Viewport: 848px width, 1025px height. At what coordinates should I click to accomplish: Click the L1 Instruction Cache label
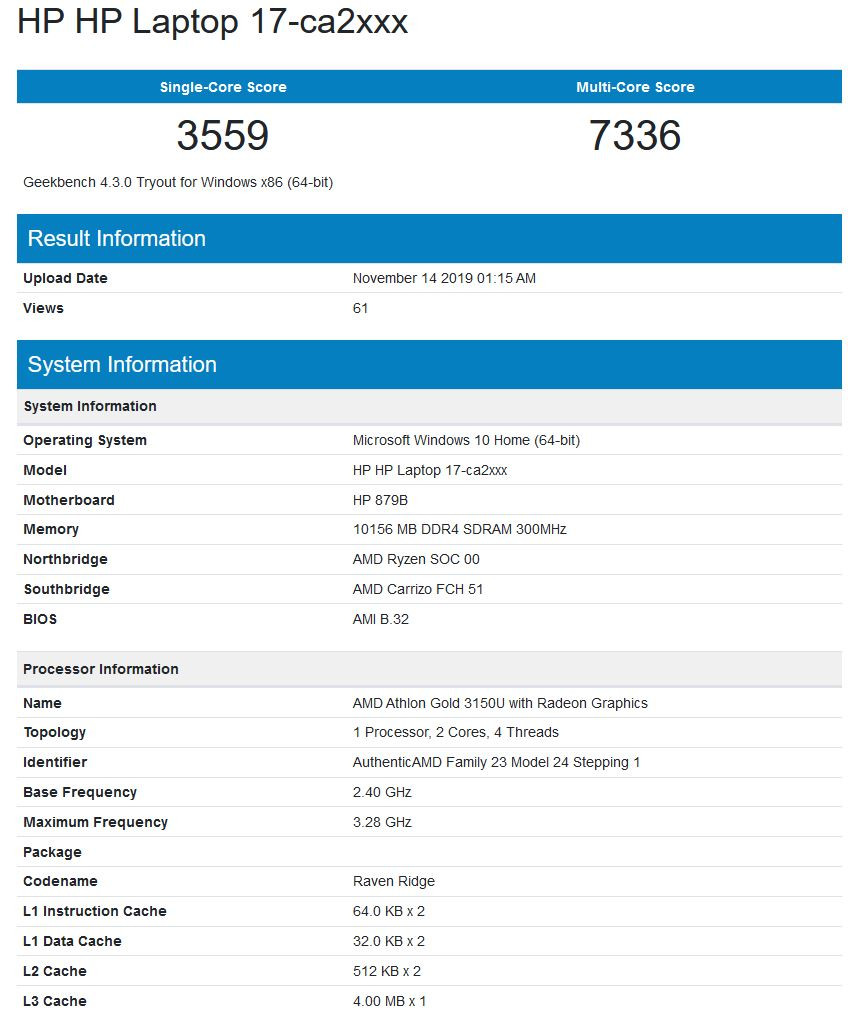(95, 911)
